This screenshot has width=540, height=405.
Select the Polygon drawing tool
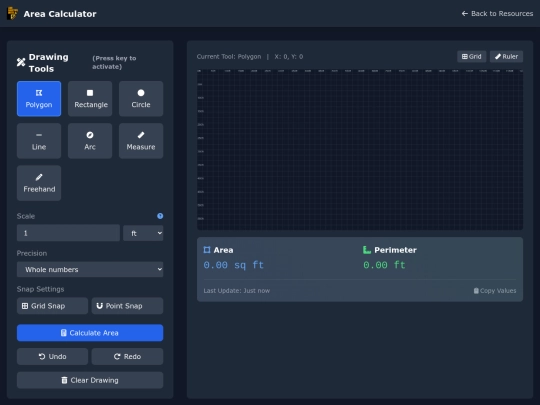(x=39, y=99)
